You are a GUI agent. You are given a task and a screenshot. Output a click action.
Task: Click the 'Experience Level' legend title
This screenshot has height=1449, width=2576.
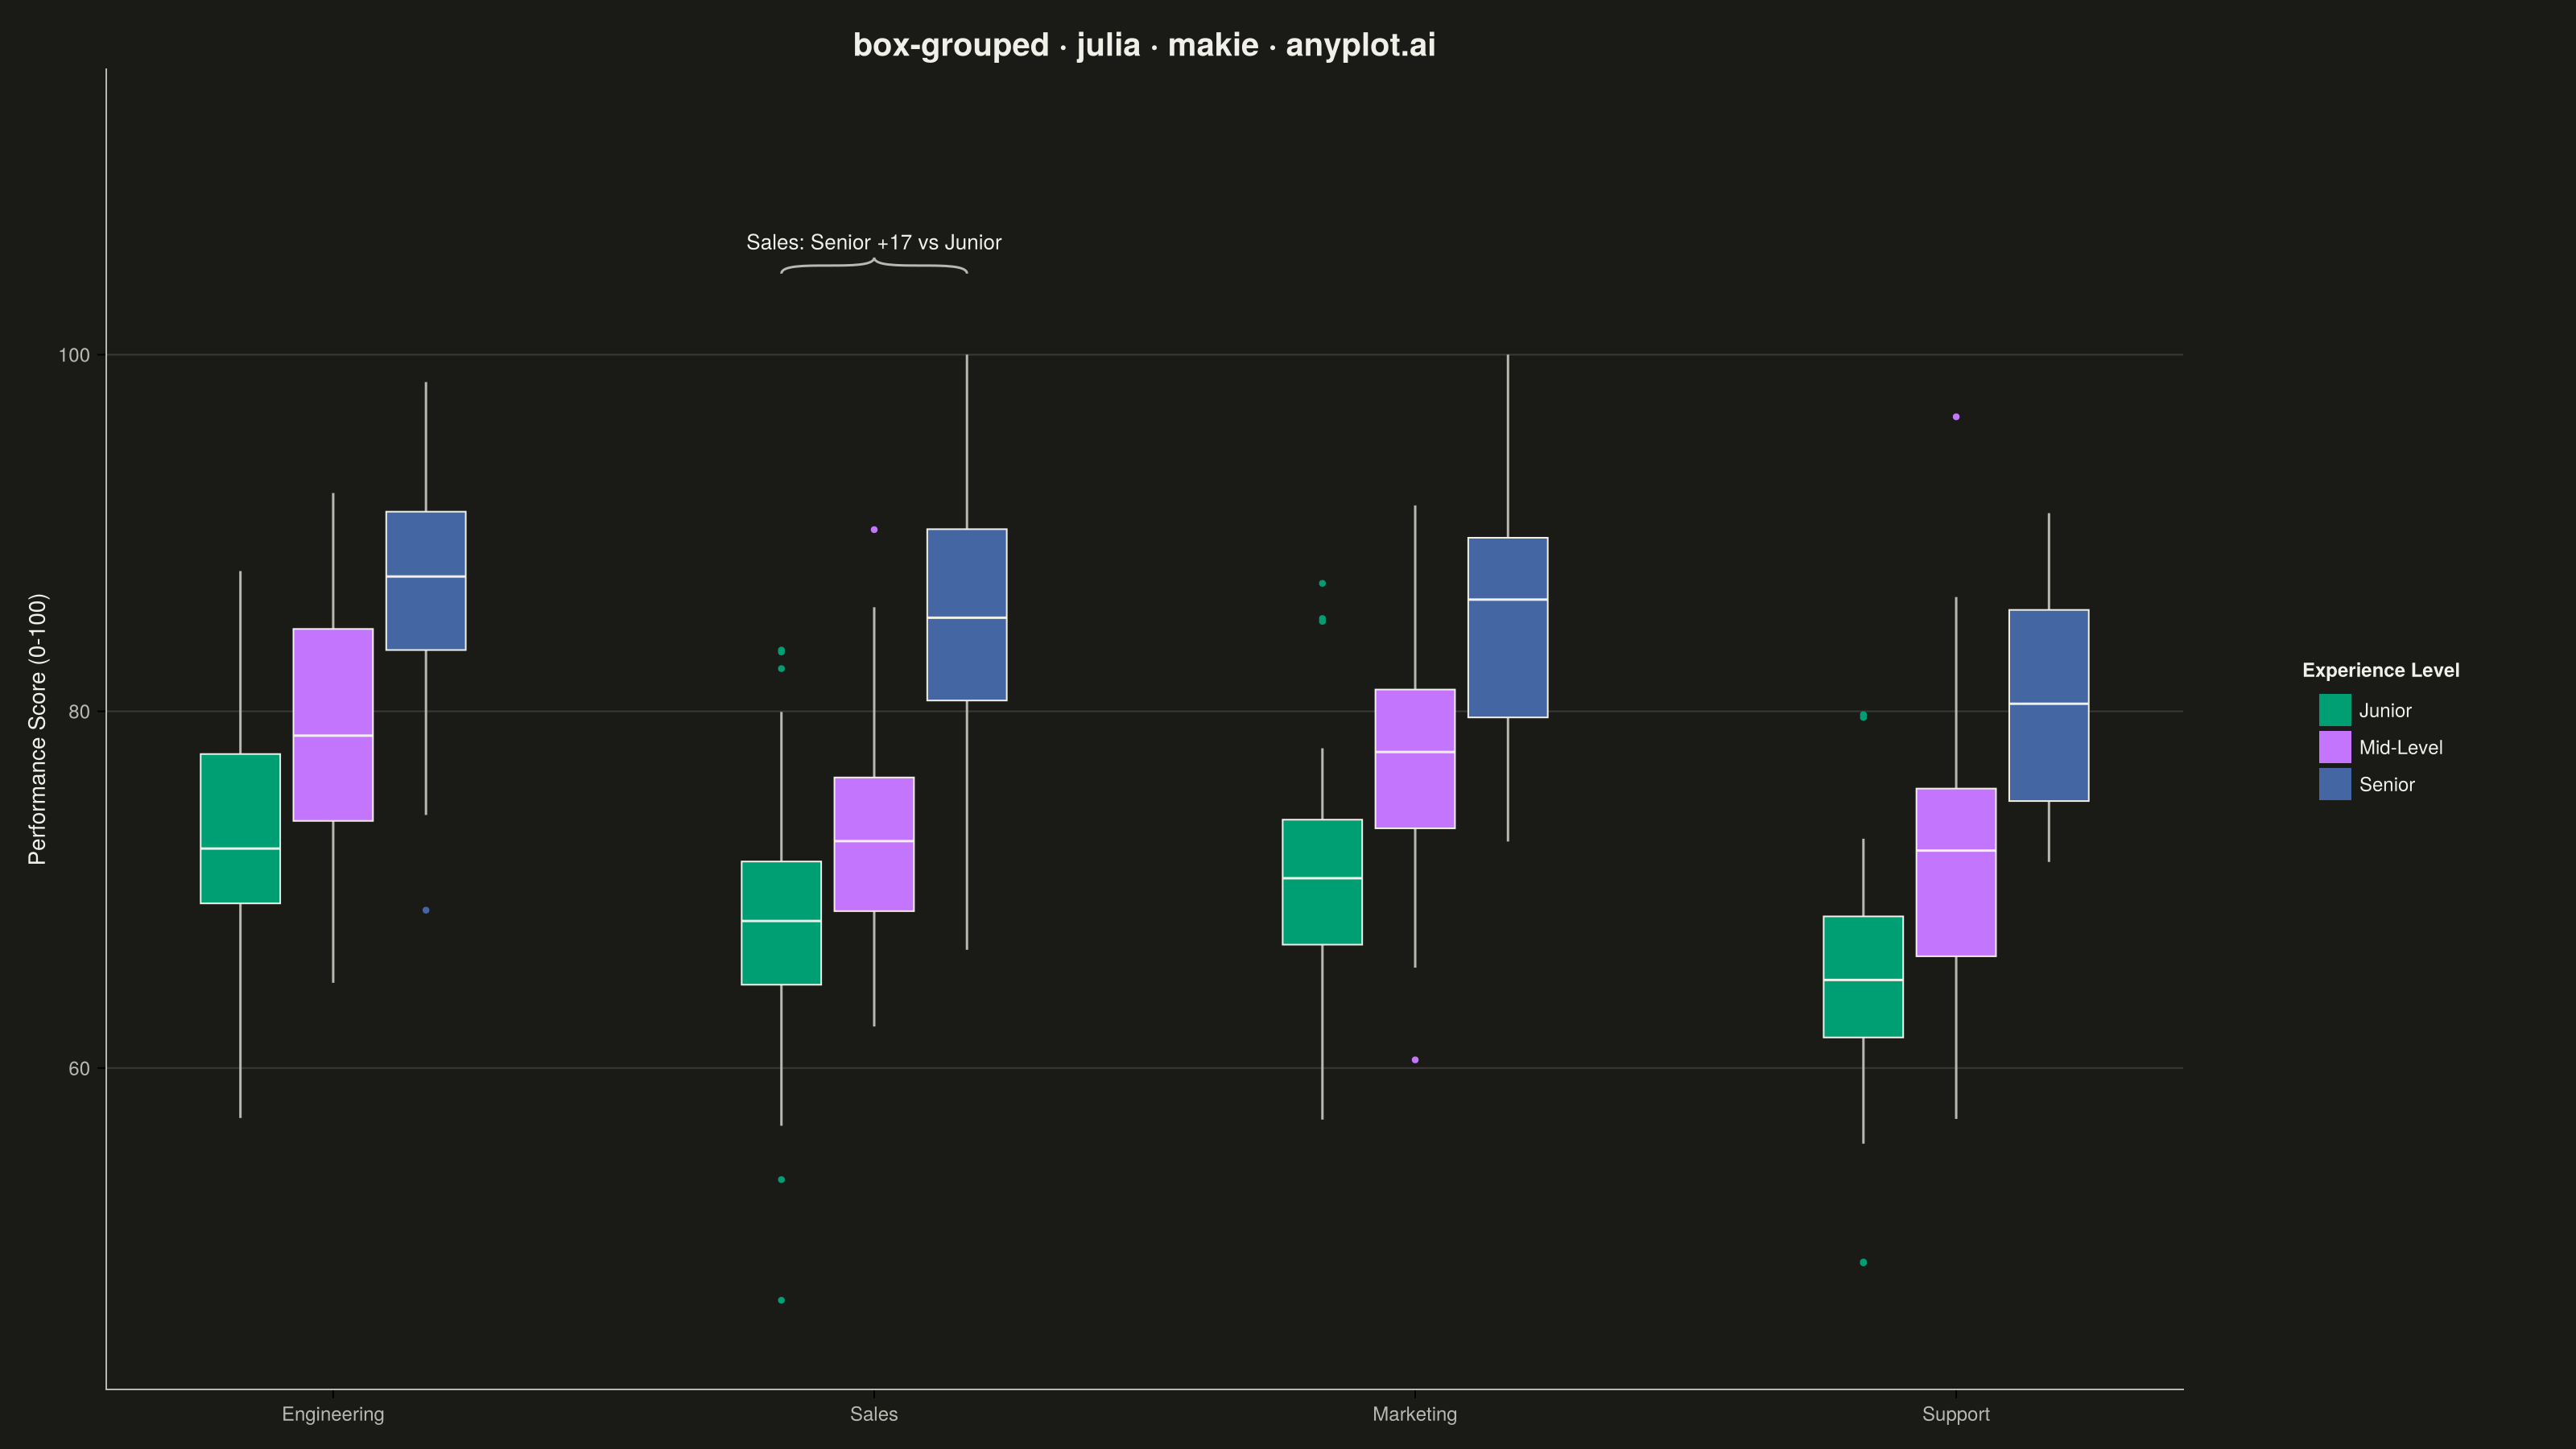(2381, 670)
